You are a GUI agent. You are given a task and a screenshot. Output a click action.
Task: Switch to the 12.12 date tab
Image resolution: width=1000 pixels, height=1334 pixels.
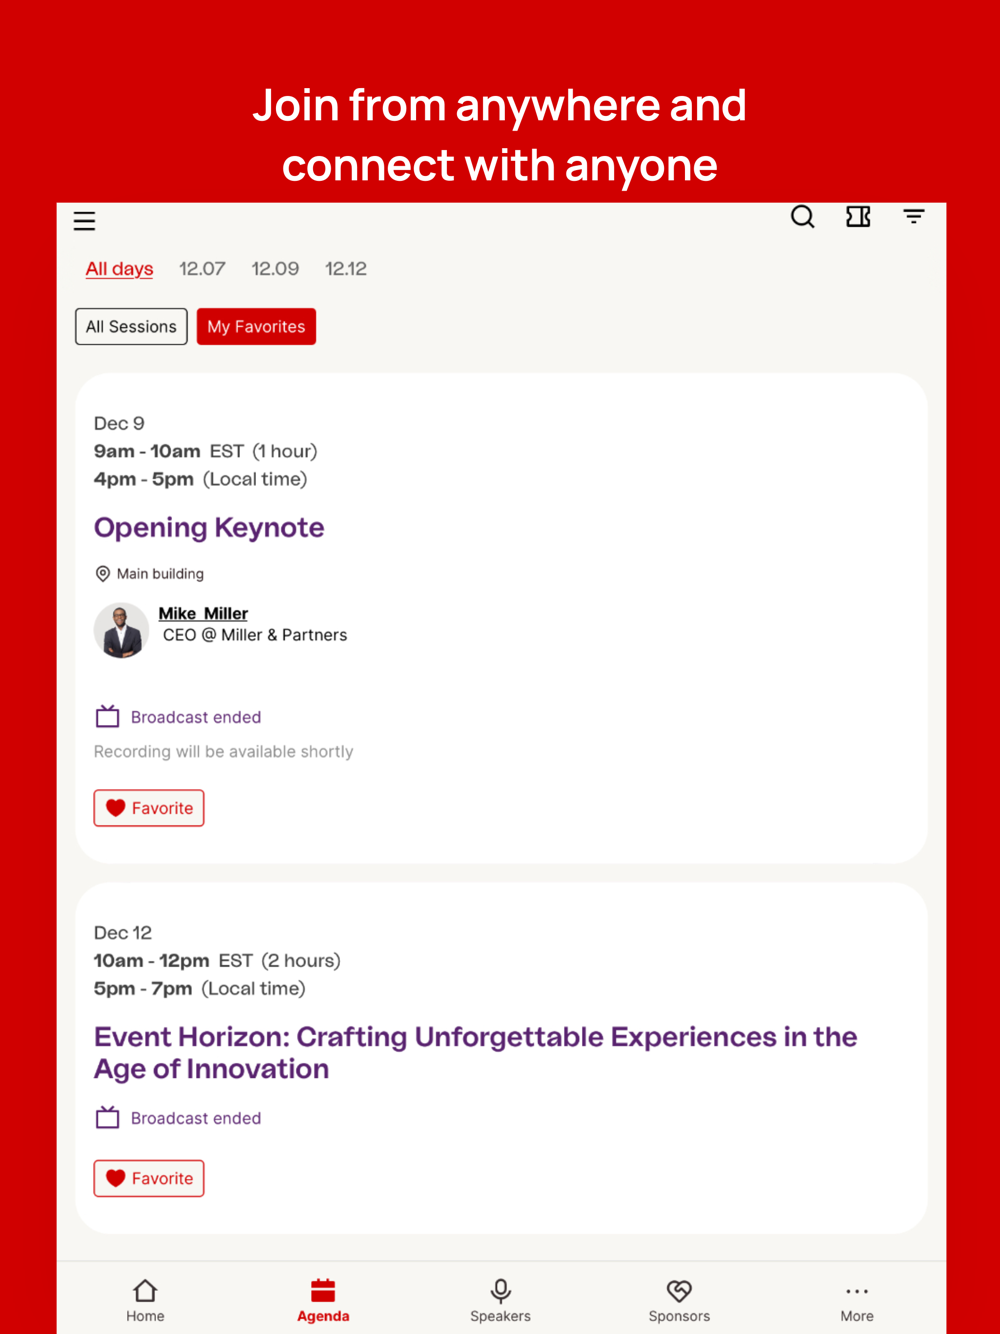(346, 269)
